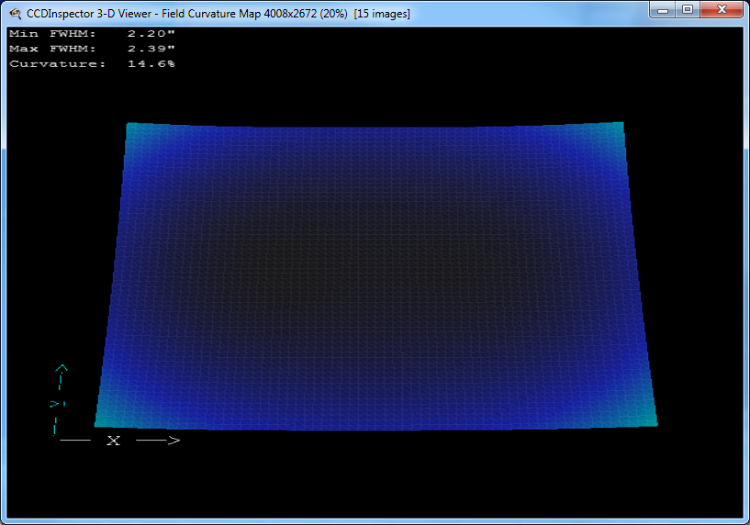Image resolution: width=750 pixels, height=525 pixels.
Task: Click the X axis label
Action: [x=113, y=440]
